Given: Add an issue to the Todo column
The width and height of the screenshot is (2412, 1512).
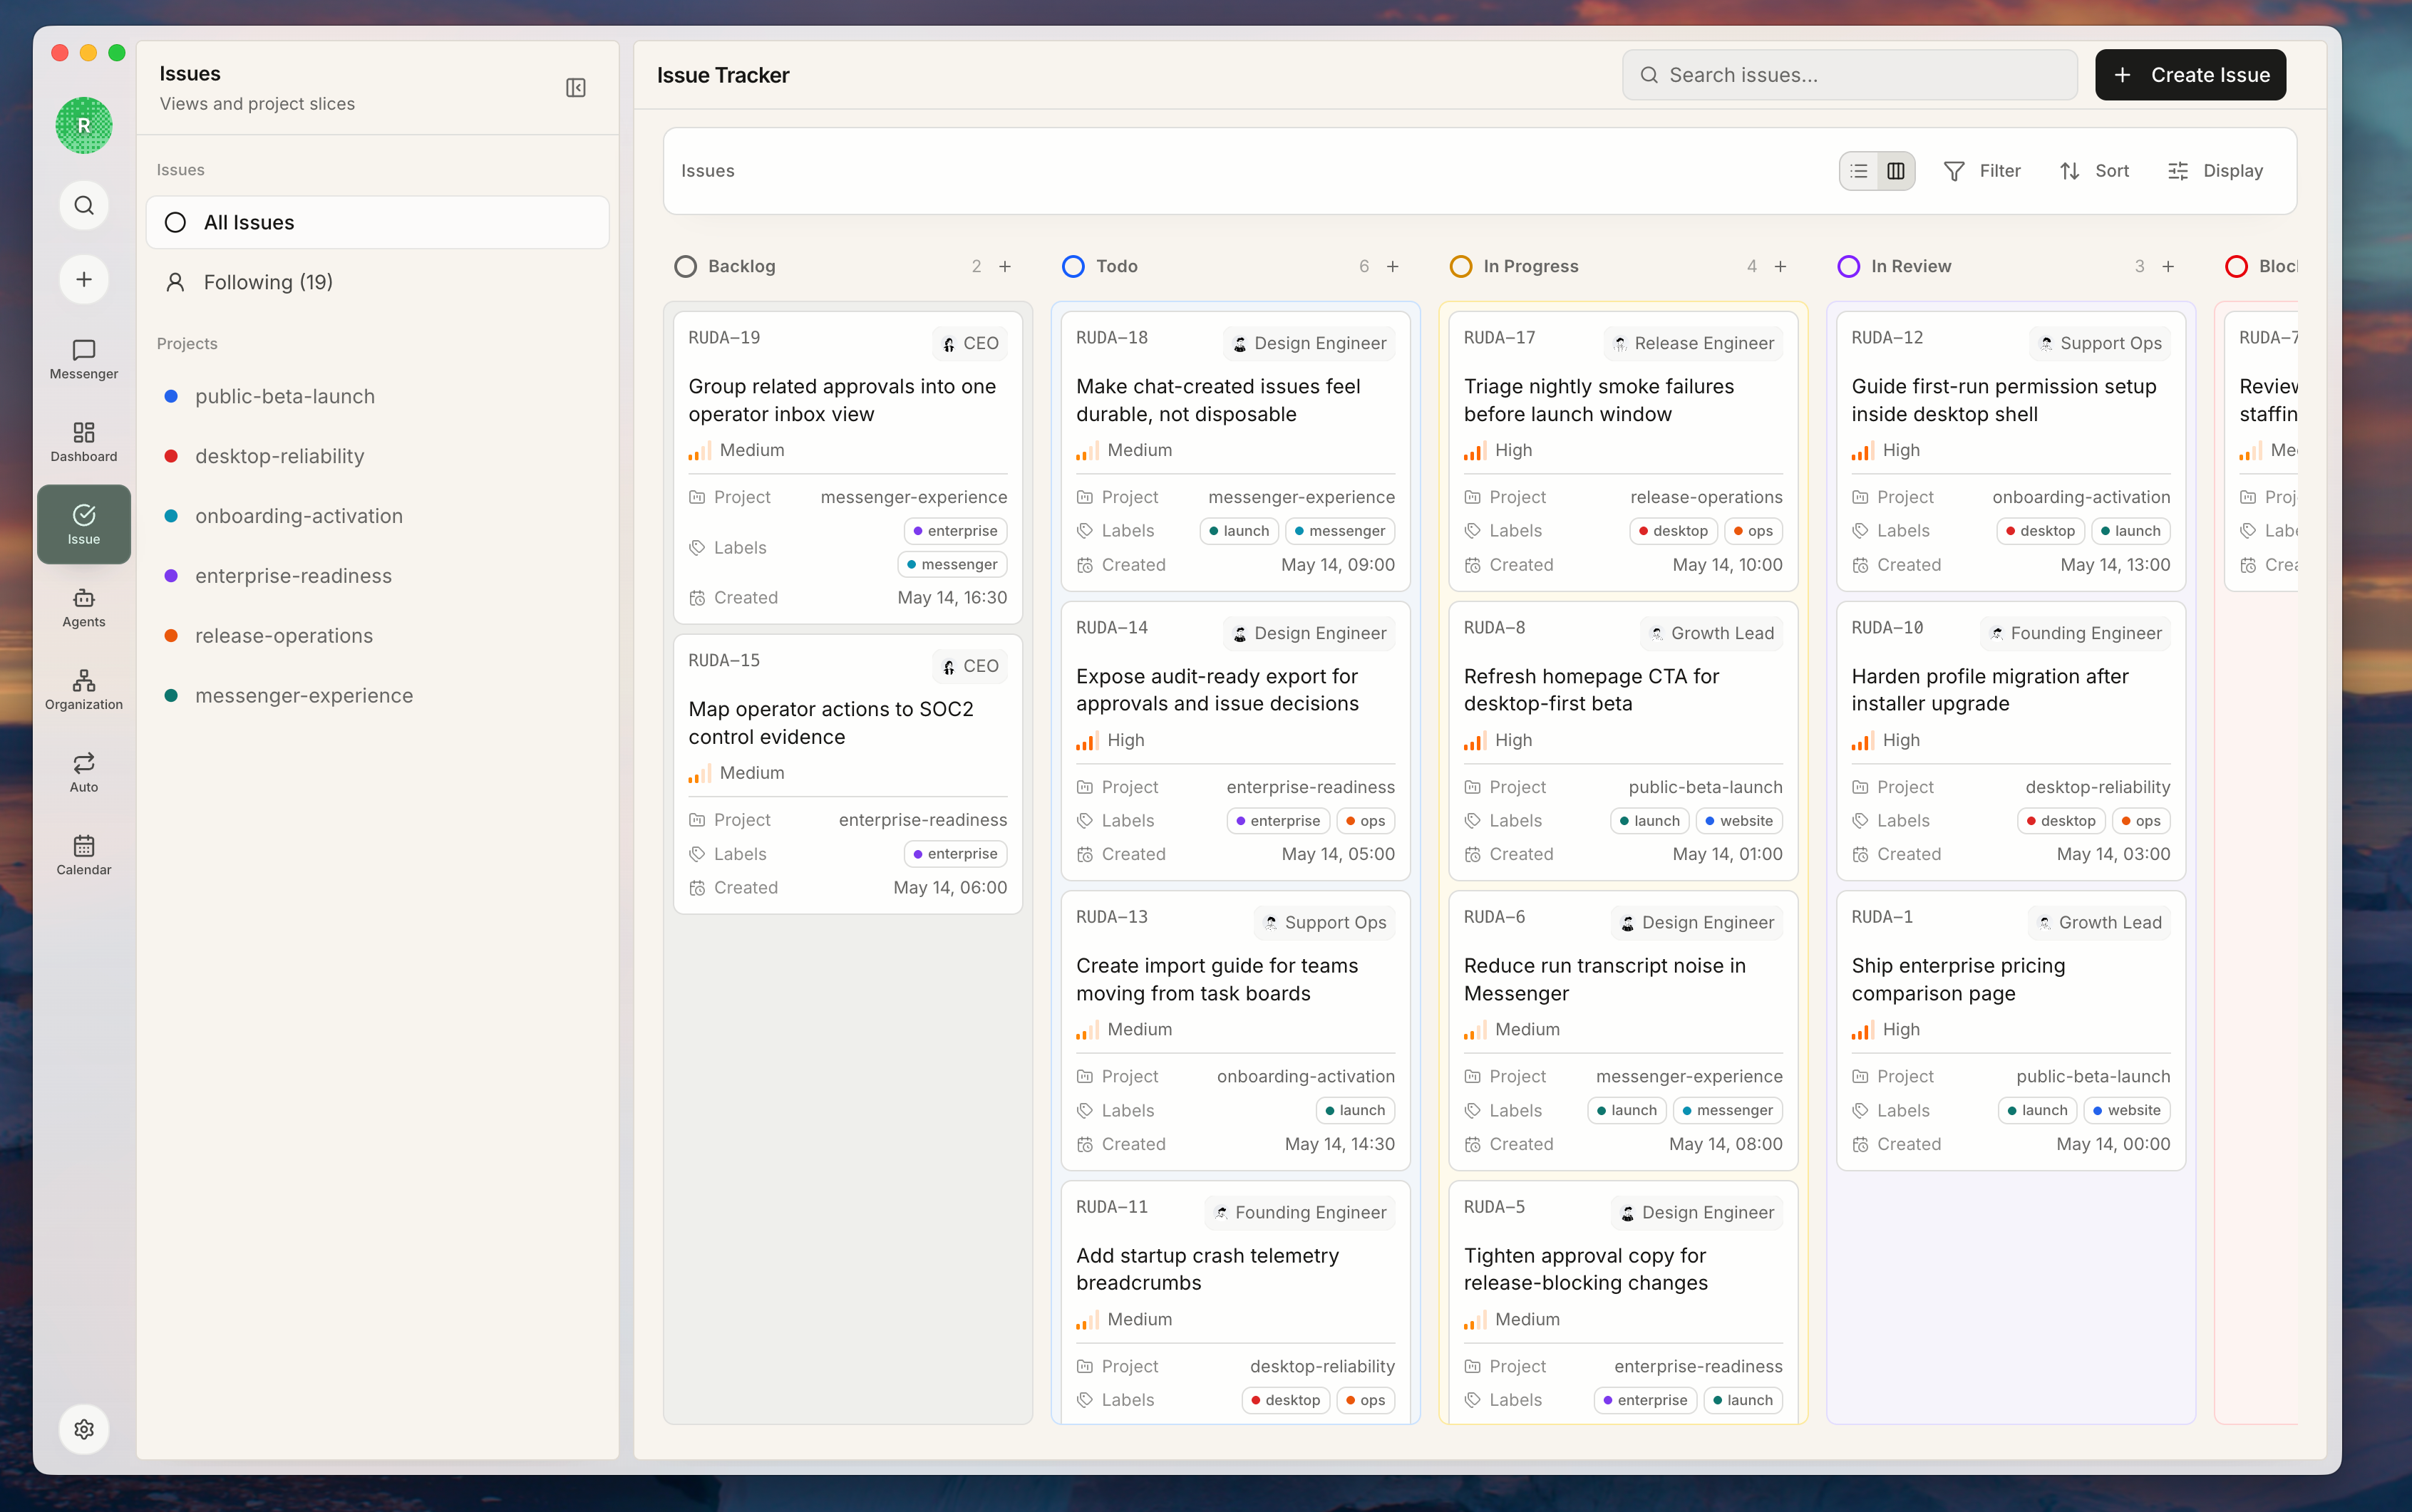Looking at the screenshot, I should pos(1393,266).
